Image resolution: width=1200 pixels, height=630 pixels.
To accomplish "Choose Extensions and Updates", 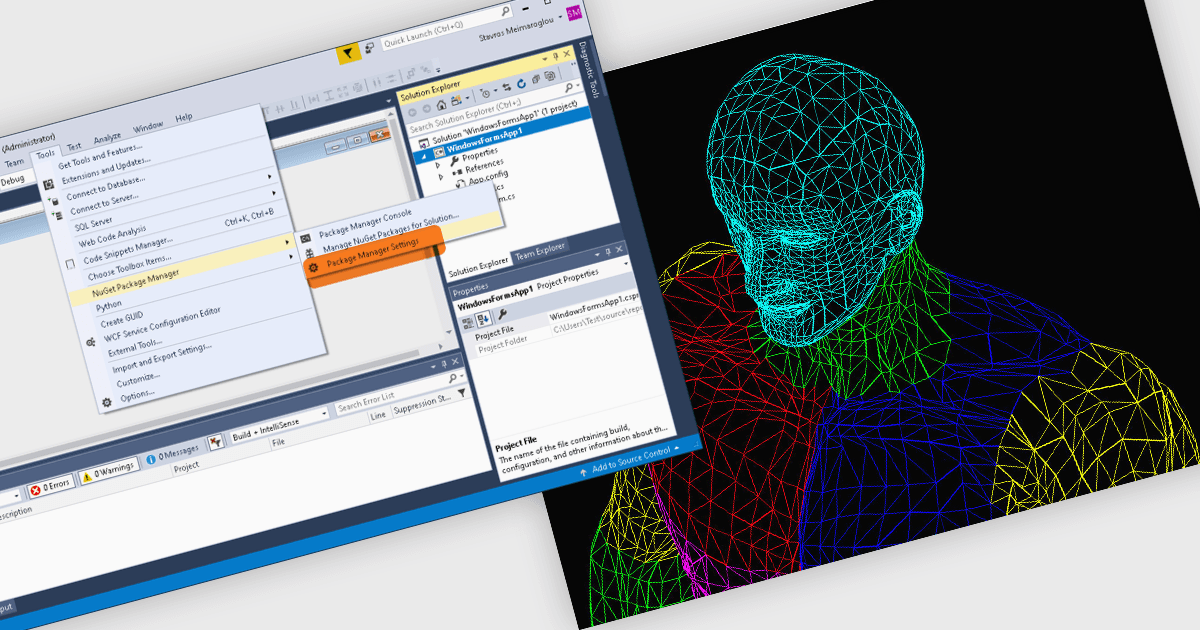I will pos(105,171).
